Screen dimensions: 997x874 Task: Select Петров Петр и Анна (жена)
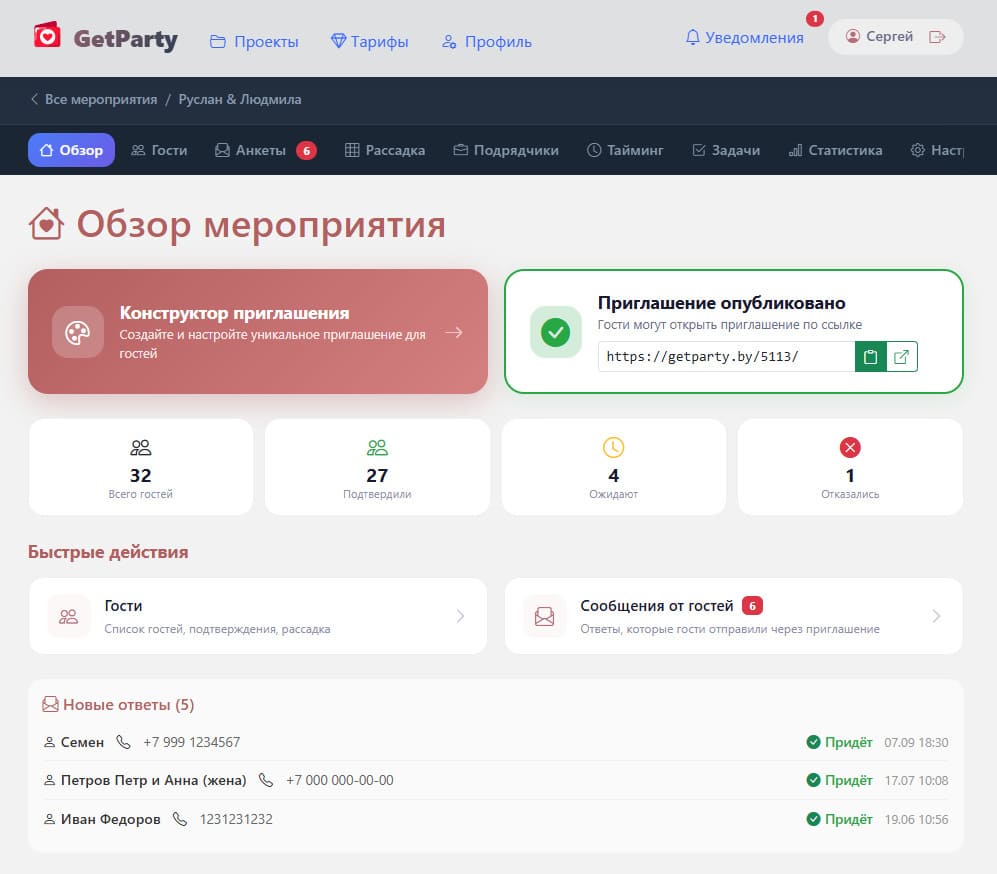495,780
